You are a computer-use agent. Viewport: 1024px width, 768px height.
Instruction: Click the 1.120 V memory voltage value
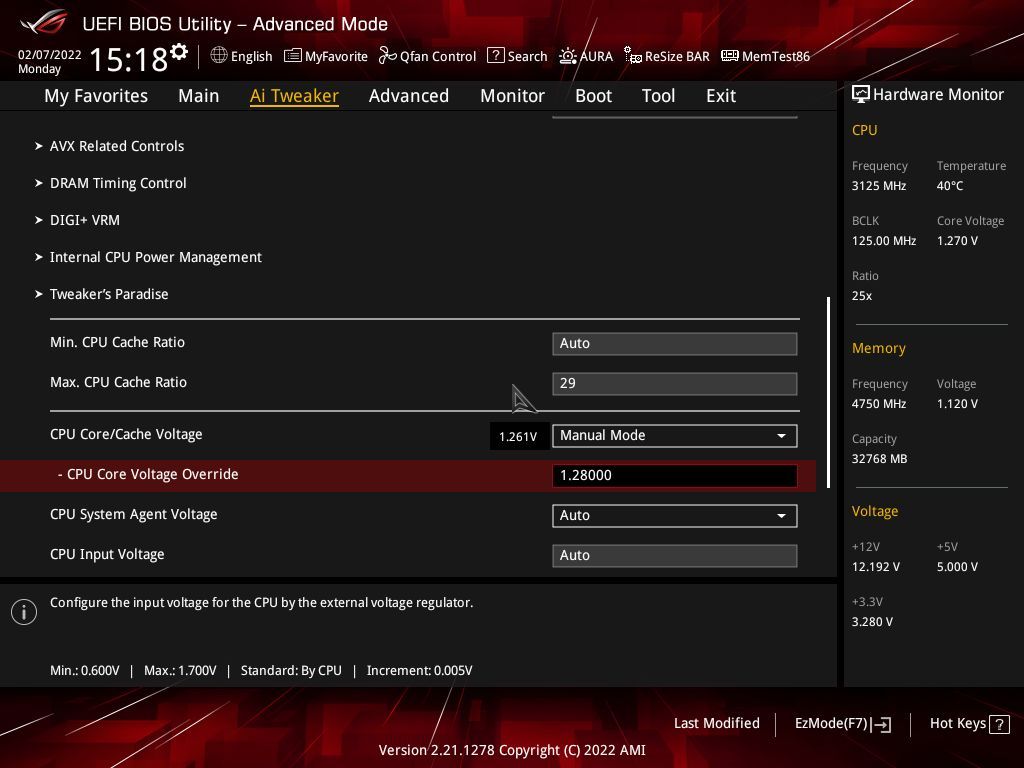[957, 404]
